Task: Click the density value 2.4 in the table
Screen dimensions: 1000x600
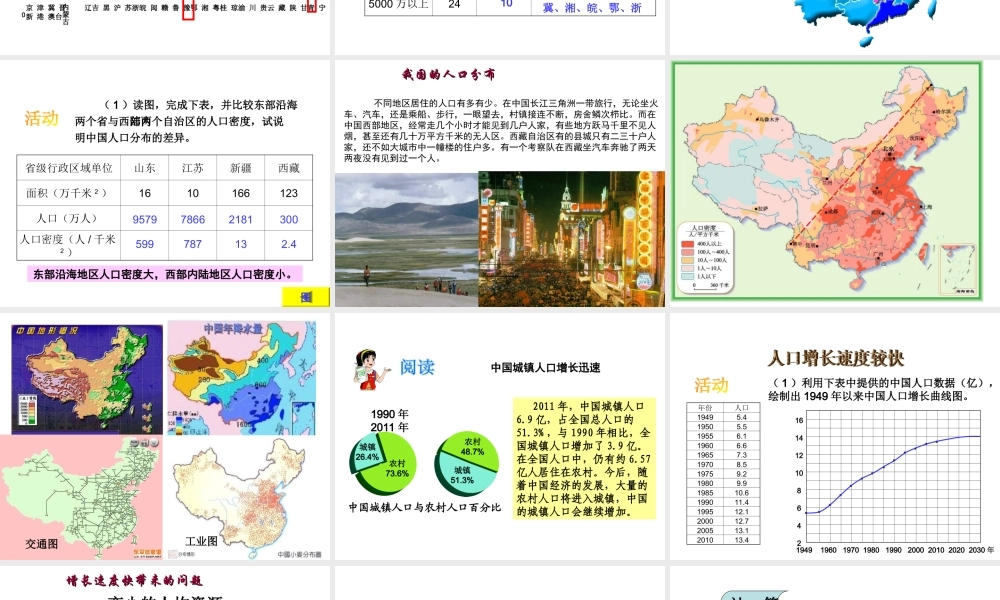Action: coord(289,244)
